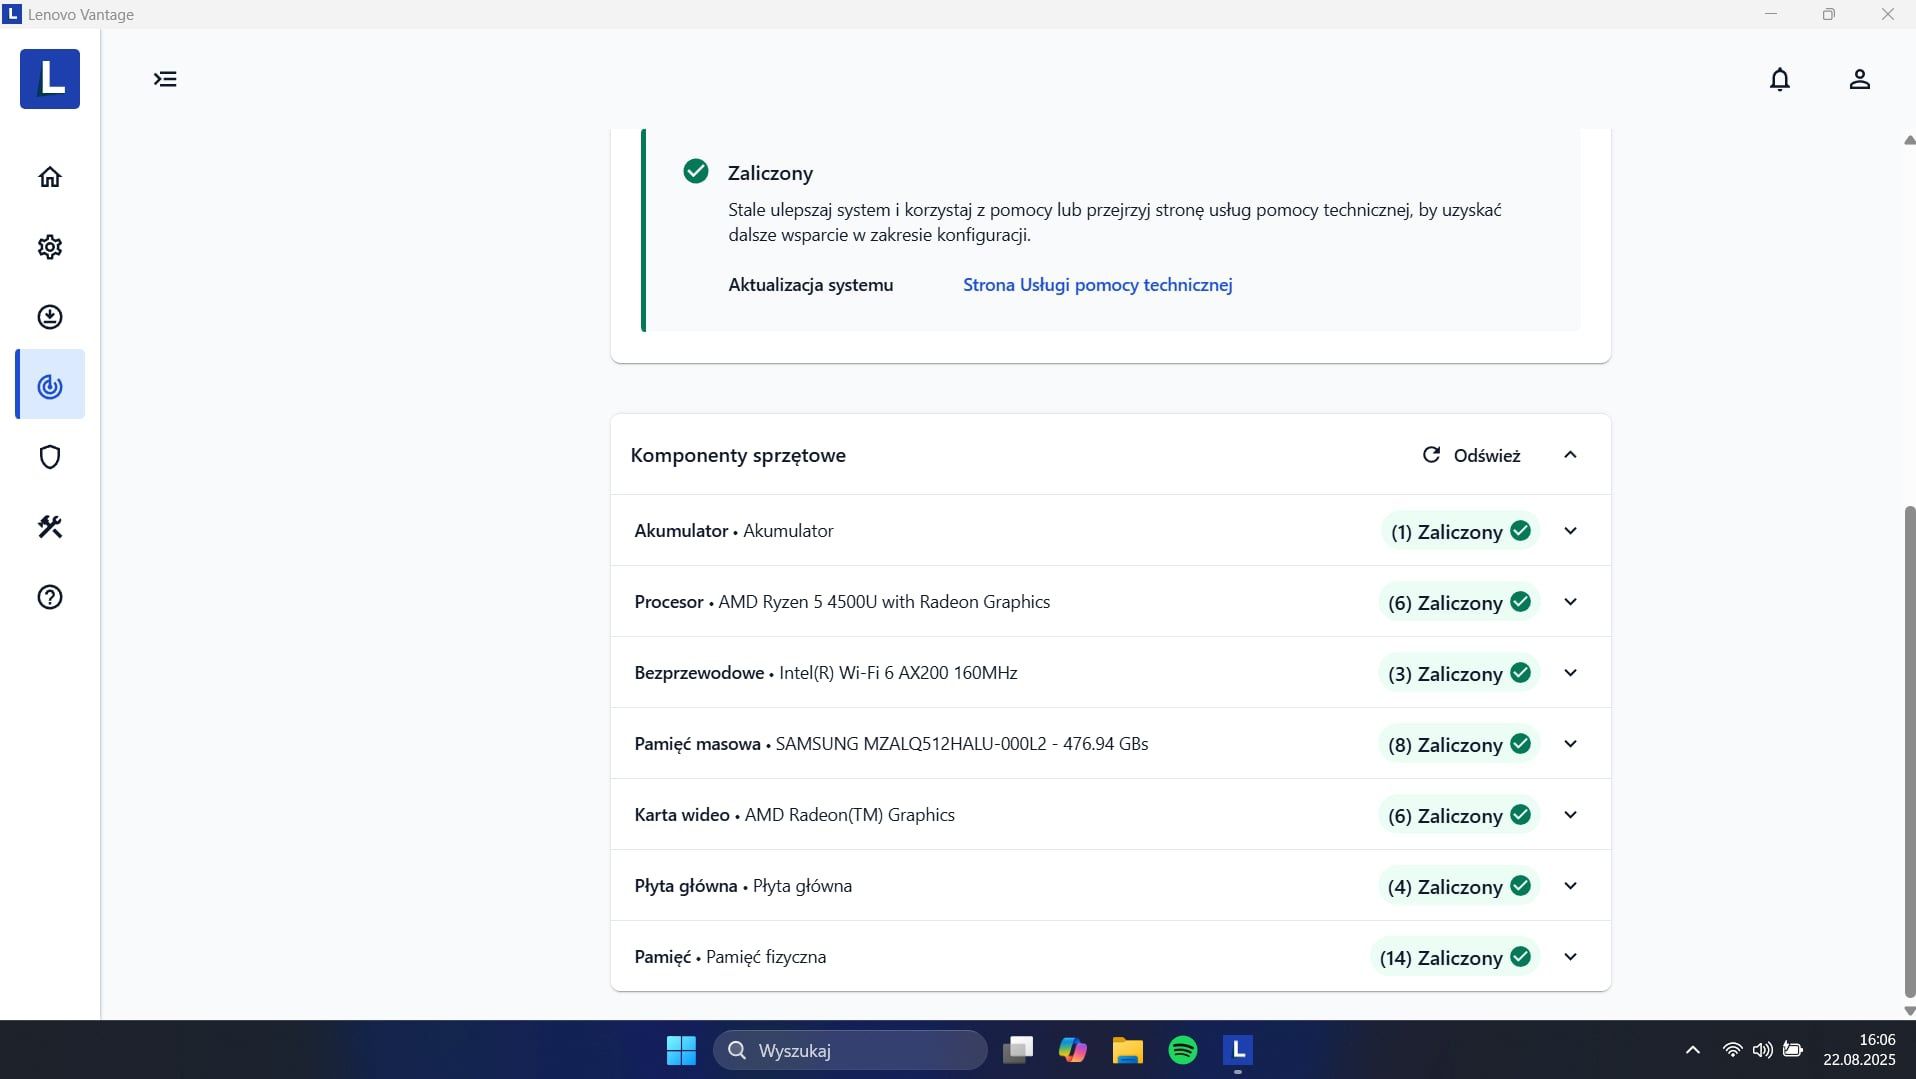This screenshot has width=1916, height=1079.
Task: Select the active hardware scan sidebar tab
Action: [50, 385]
